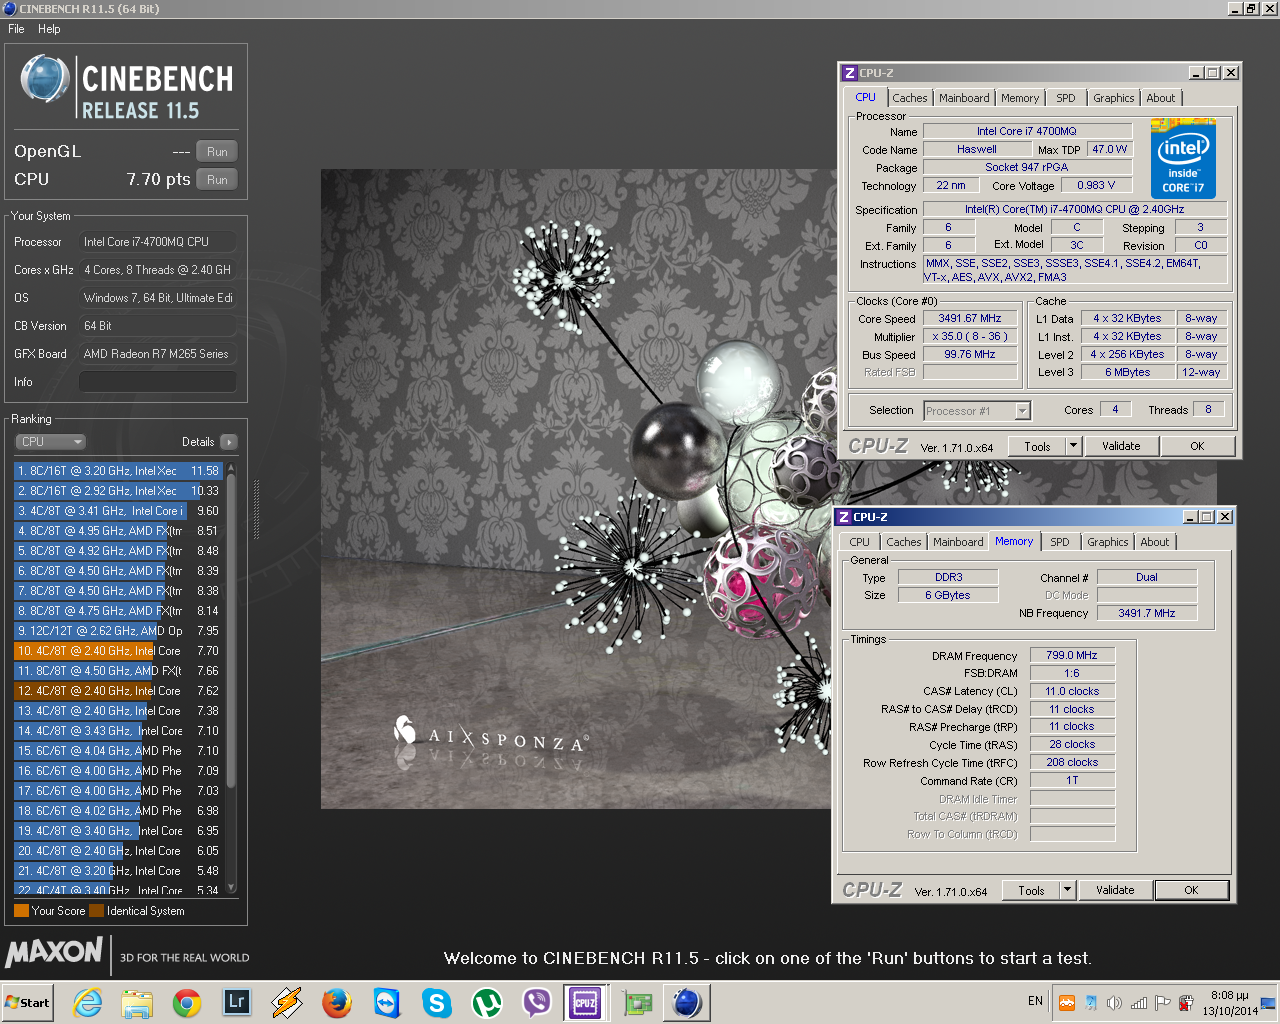Click the EN language indicator
The height and width of the screenshot is (1024, 1280).
click(1035, 1001)
